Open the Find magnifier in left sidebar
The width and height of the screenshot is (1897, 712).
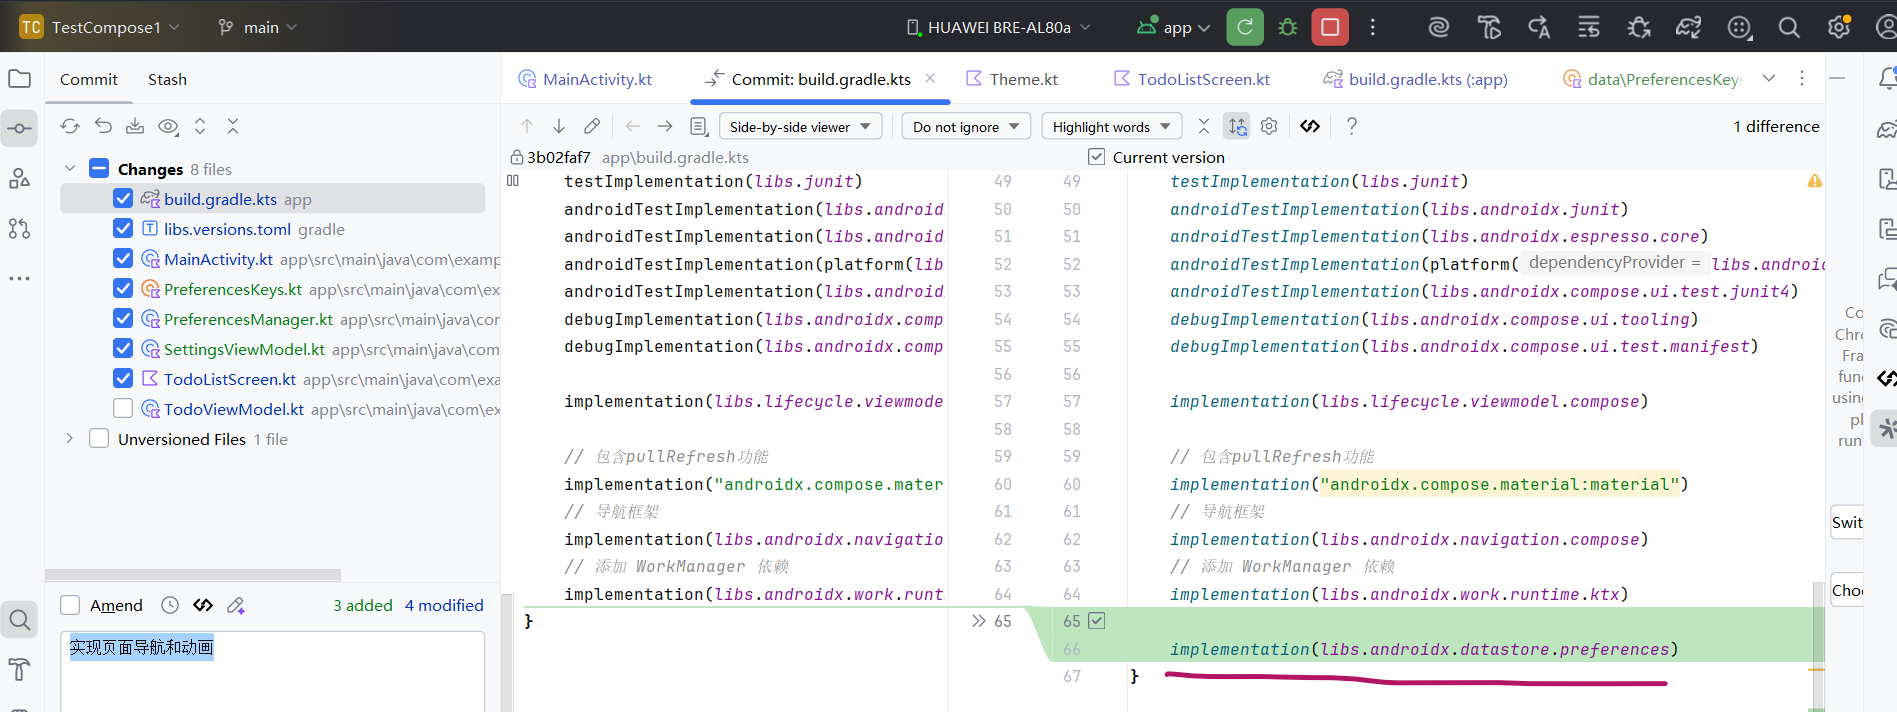[x=20, y=620]
